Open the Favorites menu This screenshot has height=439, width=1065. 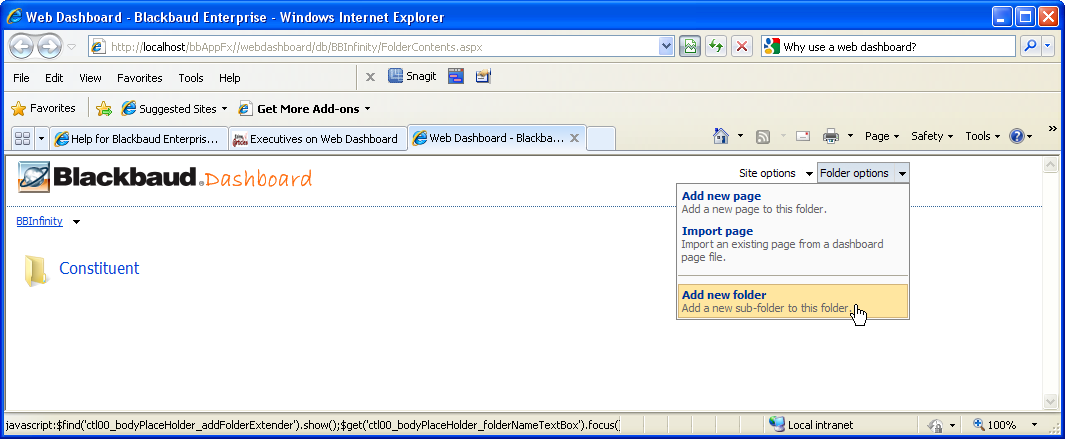[139, 78]
